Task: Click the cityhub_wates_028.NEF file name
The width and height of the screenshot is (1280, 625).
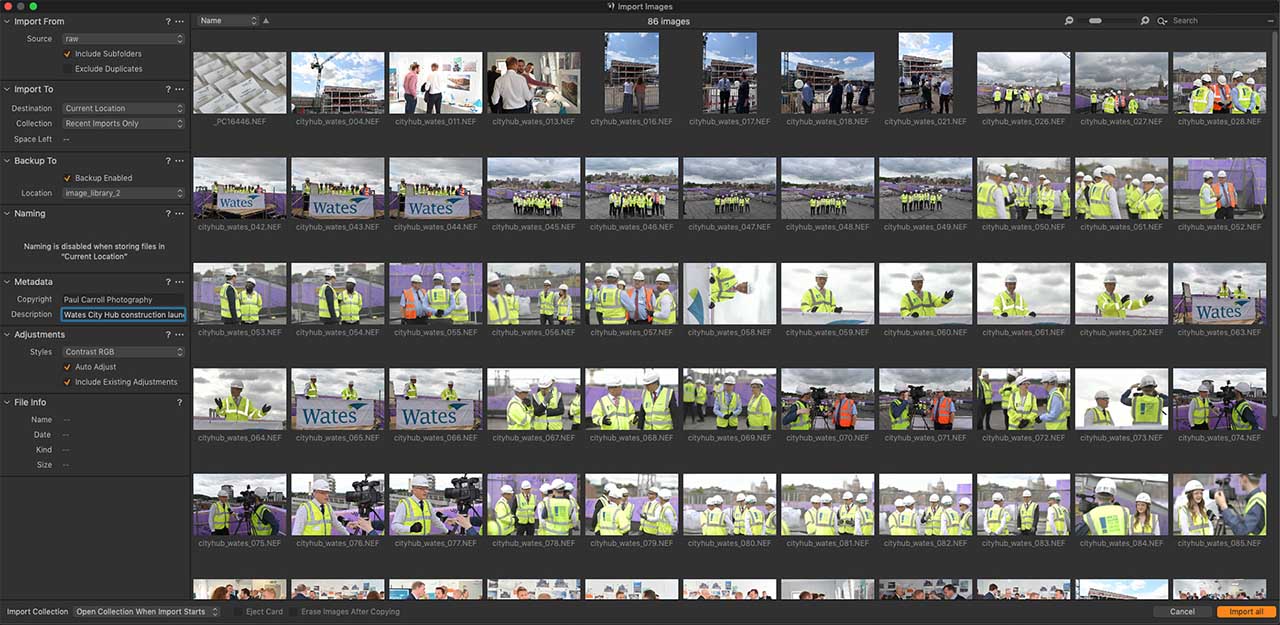Action: [x=1219, y=122]
